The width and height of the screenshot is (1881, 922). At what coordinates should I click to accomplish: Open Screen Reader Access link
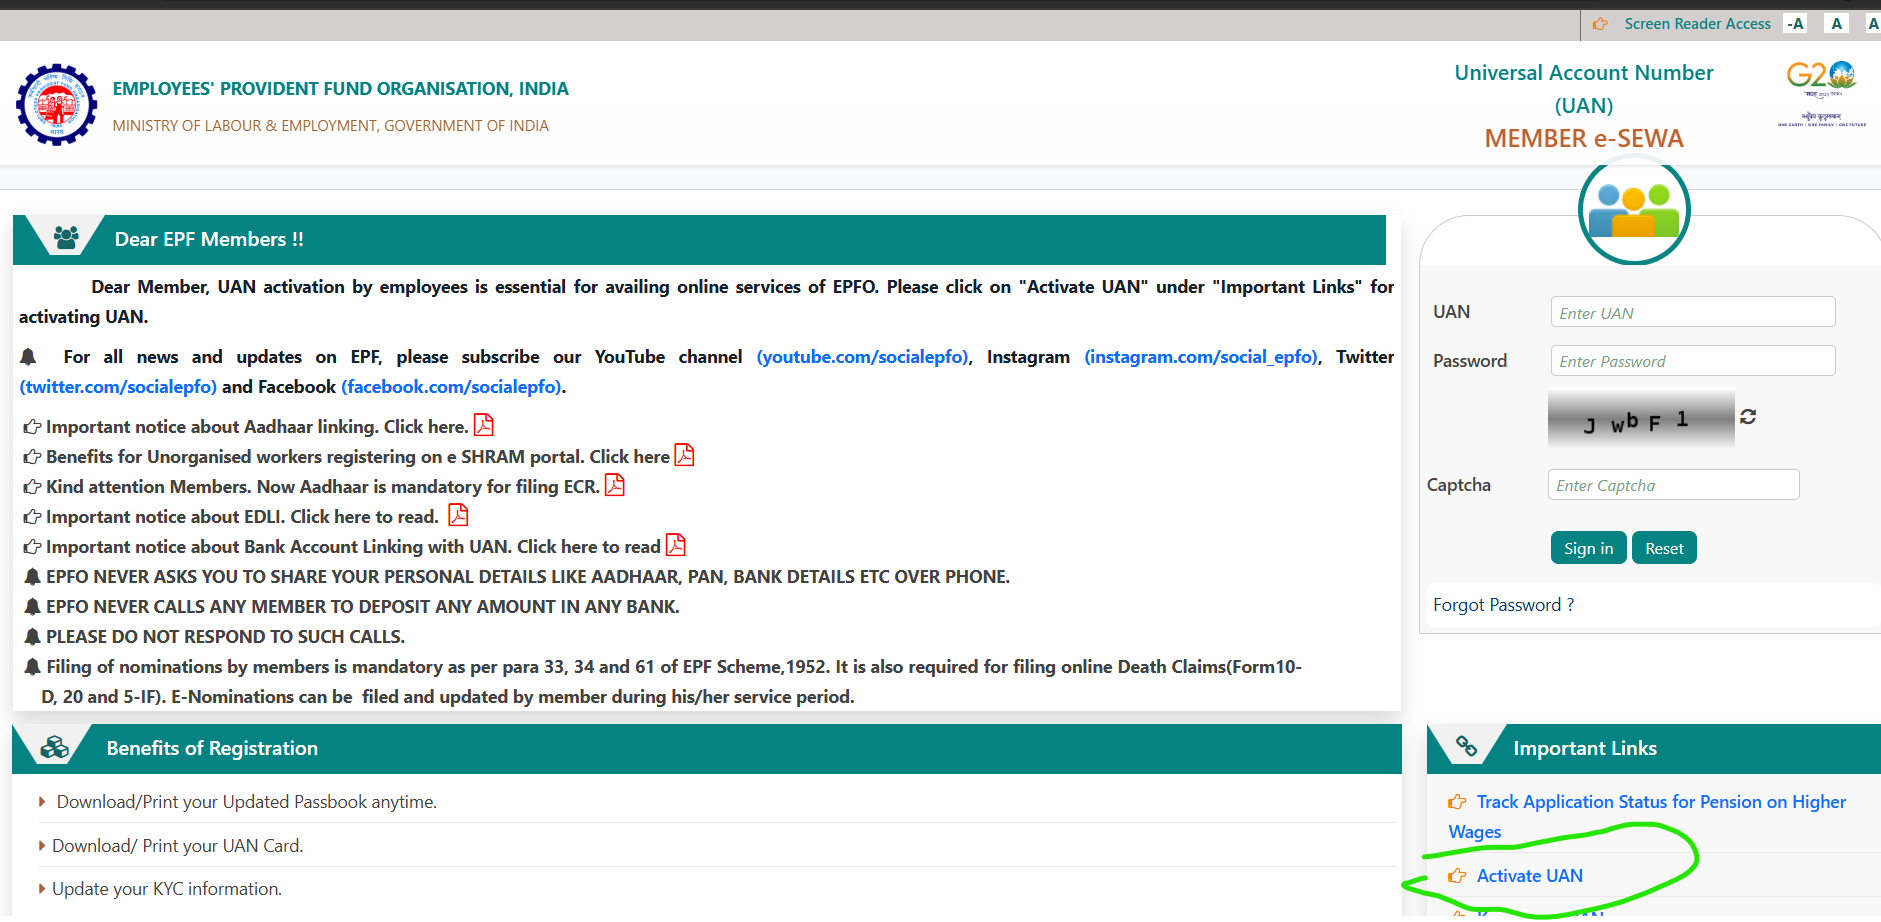[1697, 24]
